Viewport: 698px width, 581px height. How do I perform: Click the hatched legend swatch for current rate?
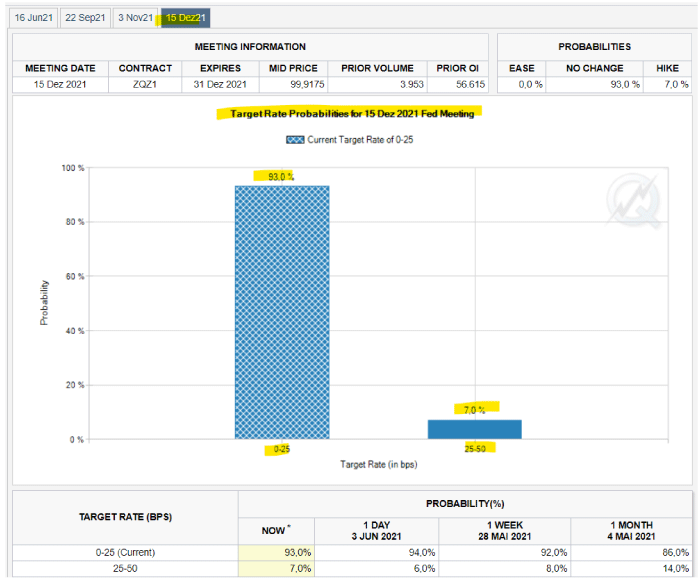pos(295,140)
